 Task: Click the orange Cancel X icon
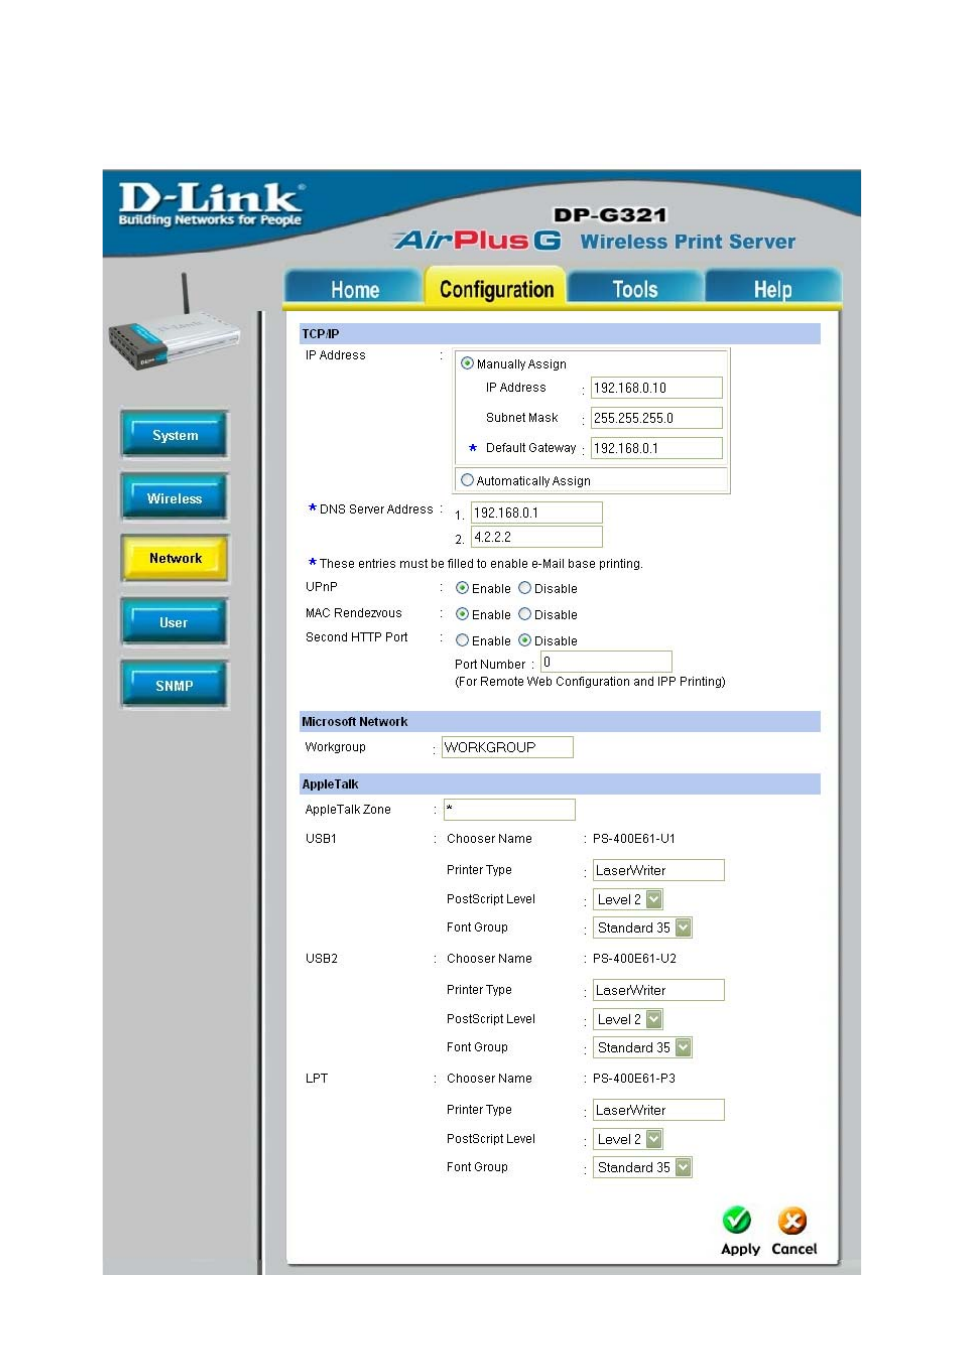click(792, 1220)
